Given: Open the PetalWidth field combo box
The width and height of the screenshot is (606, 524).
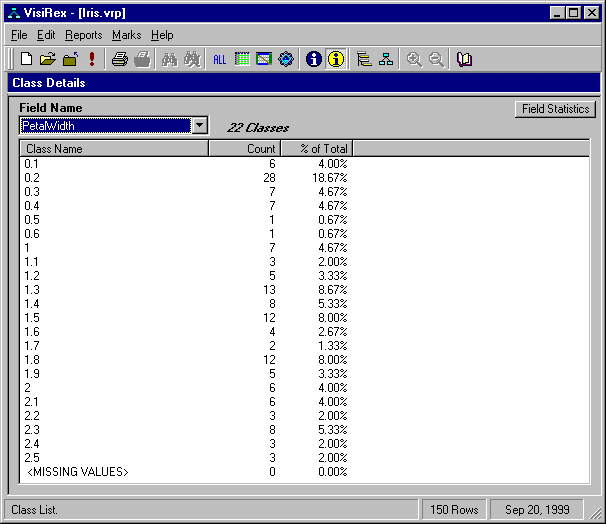Looking at the screenshot, I should click(105, 126).
